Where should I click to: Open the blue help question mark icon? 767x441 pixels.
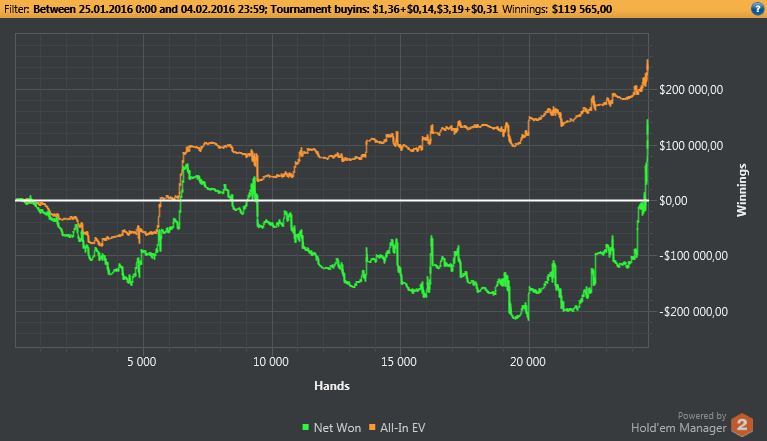[x=757, y=9]
